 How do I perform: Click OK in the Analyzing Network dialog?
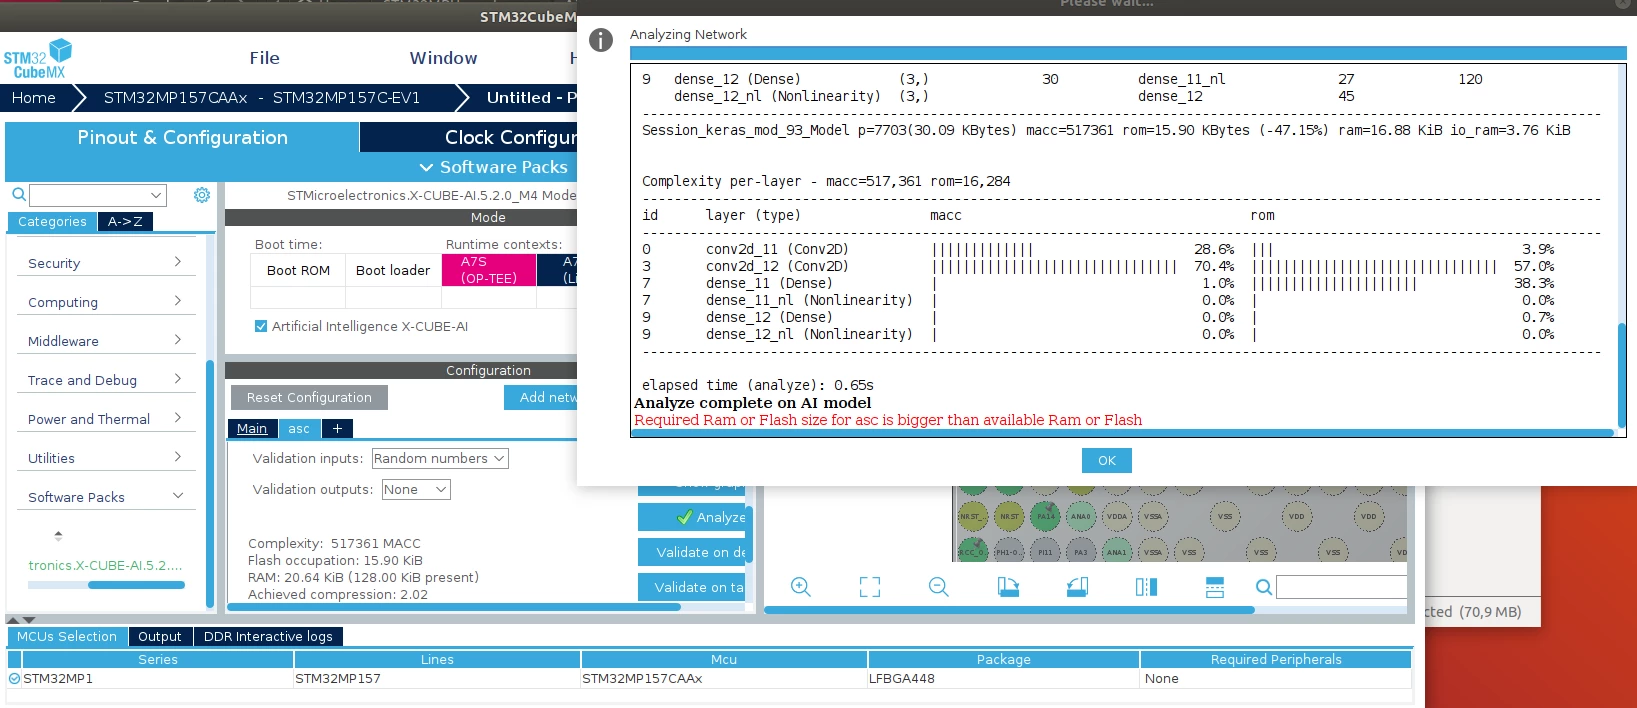pos(1107,460)
